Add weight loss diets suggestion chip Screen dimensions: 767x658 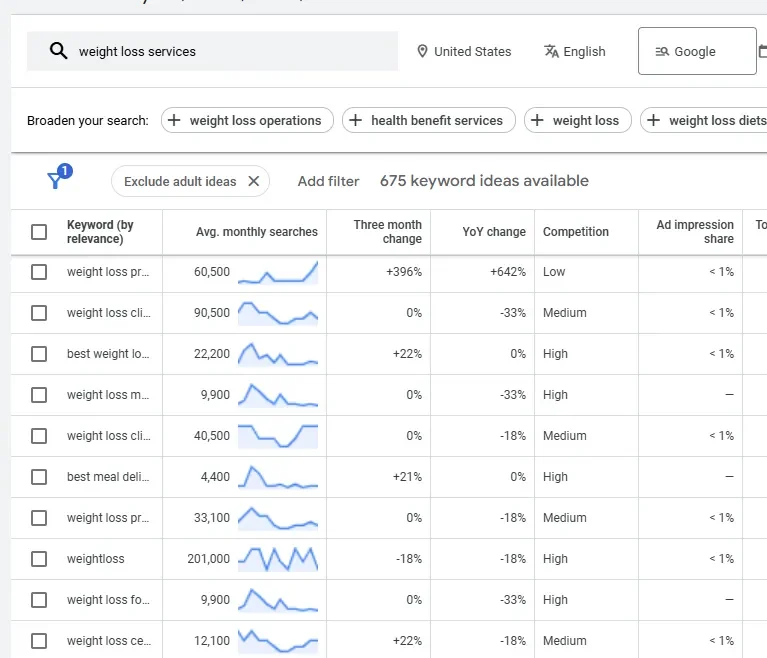point(702,120)
